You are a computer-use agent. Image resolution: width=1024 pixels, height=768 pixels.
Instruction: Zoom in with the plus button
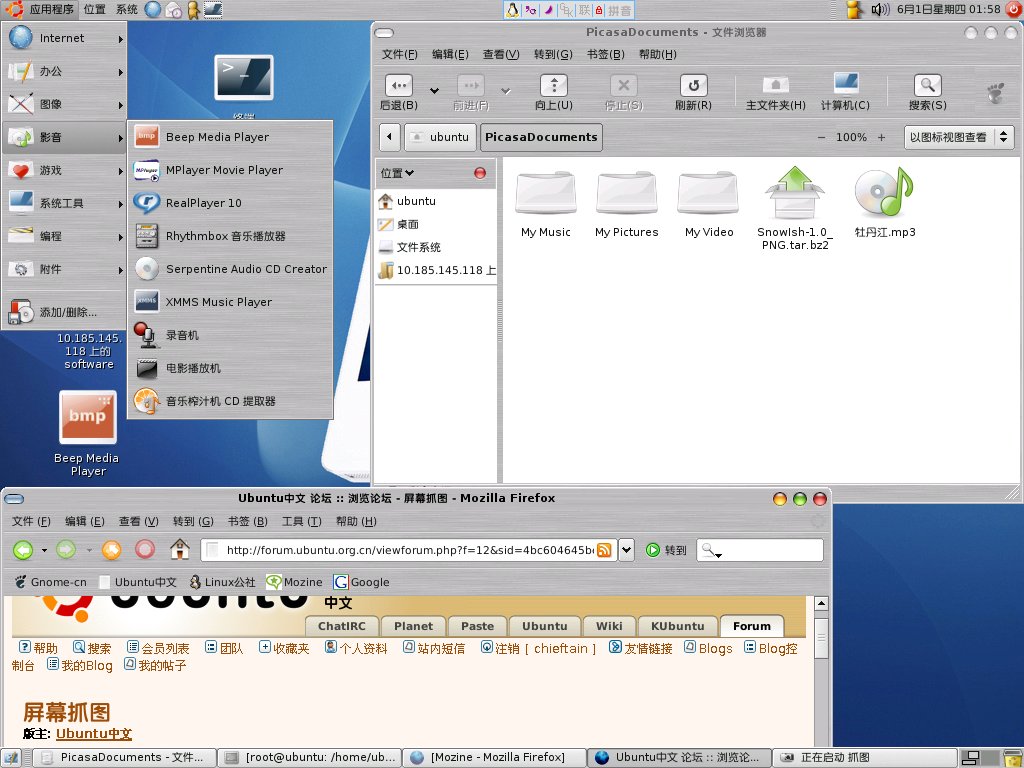point(882,137)
